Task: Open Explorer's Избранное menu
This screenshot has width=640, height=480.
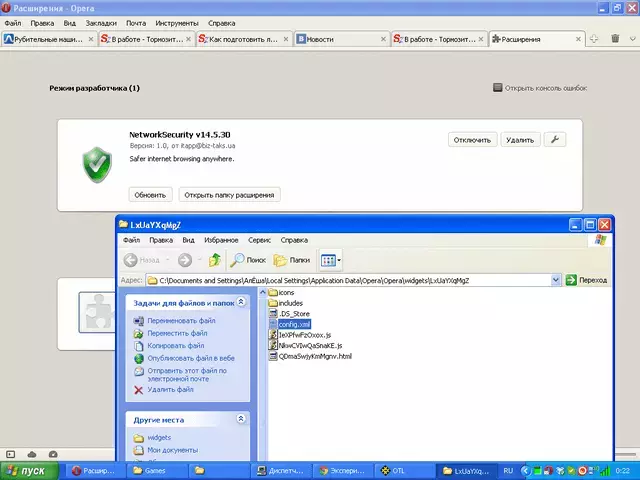Action: 221,240
